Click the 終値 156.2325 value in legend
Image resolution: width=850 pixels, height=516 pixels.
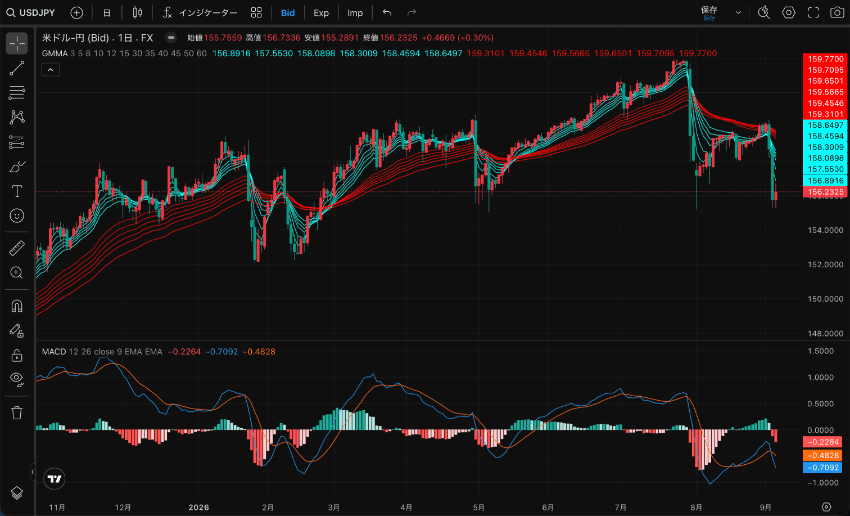pyautogui.click(x=398, y=38)
